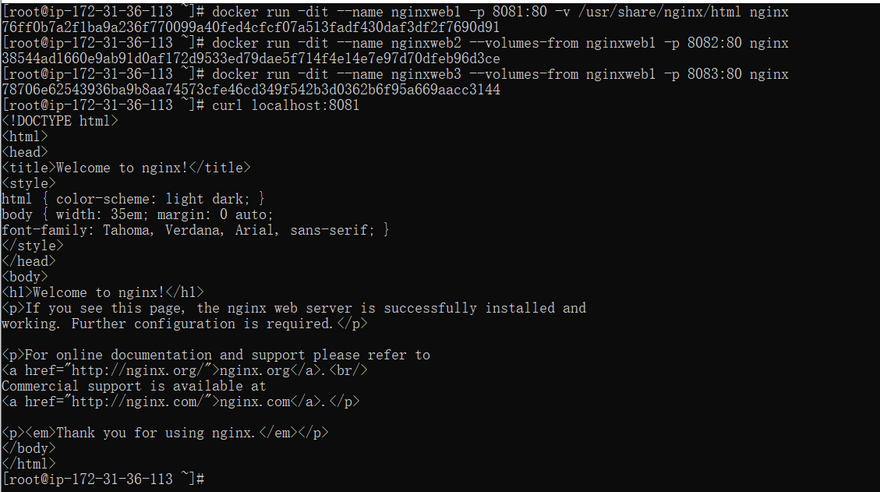The image size is (880, 492).
Task: Click the title Welcome to nginx line
Action: [x=126, y=168]
